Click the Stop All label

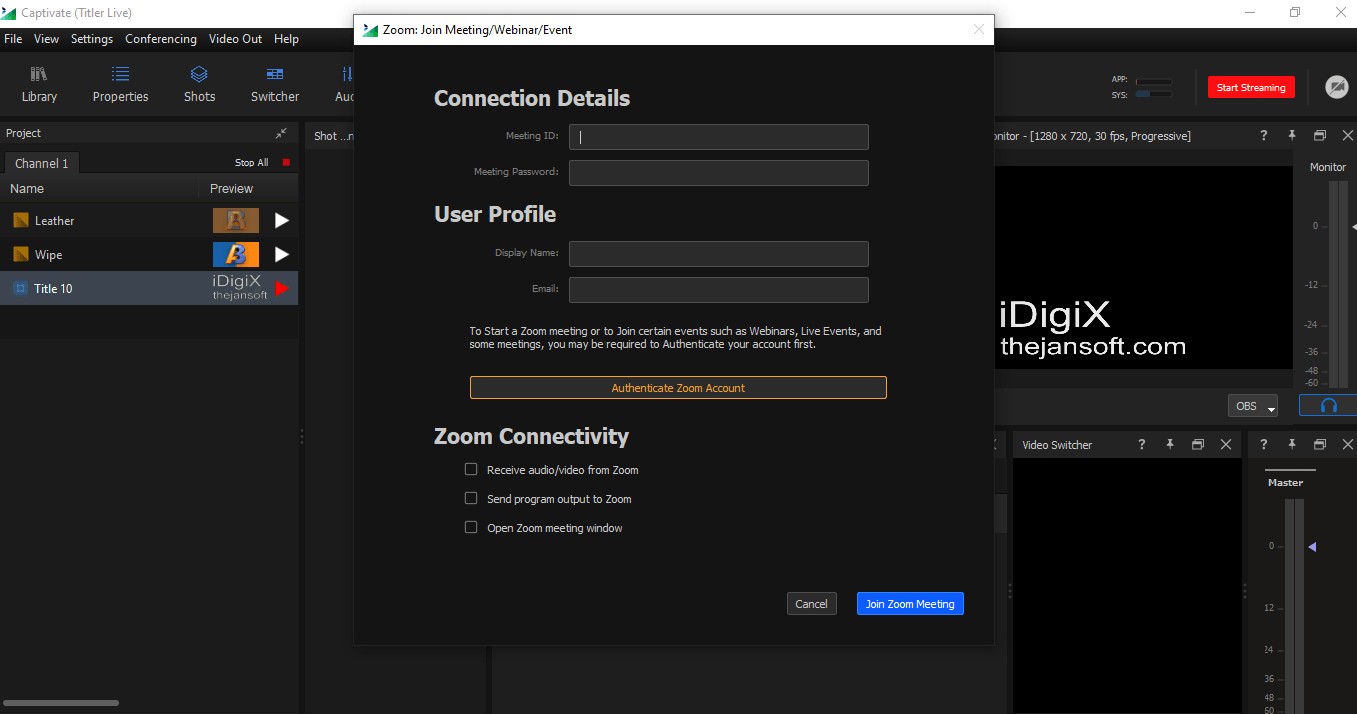click(x=252, y=163)
